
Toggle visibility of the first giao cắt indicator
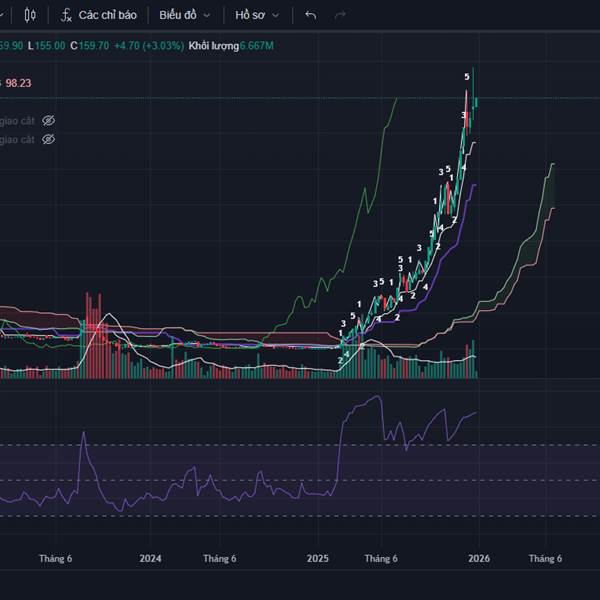[x=48, y=120]
